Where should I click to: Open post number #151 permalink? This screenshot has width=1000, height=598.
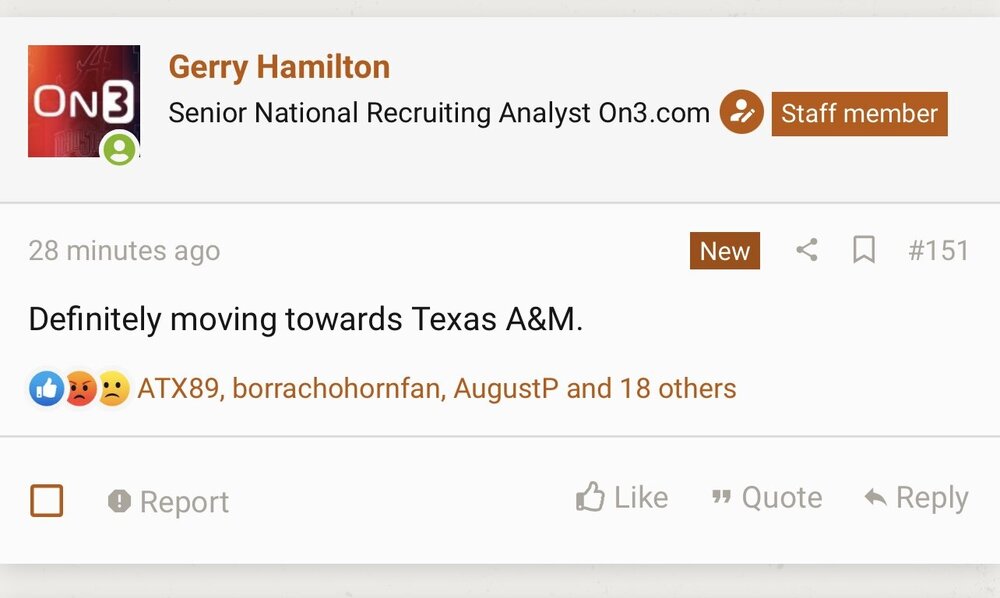(x=938, y=250)
